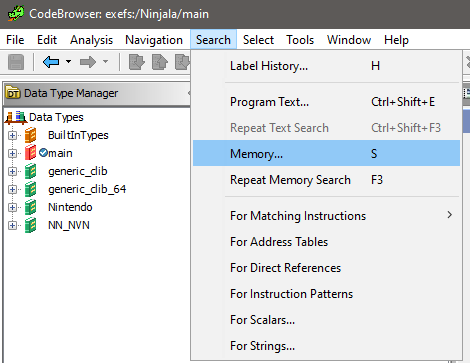Click the Data Types bookshelf root icon
Image resolution: width=470 pixels, height=363 pixels.
16,117
